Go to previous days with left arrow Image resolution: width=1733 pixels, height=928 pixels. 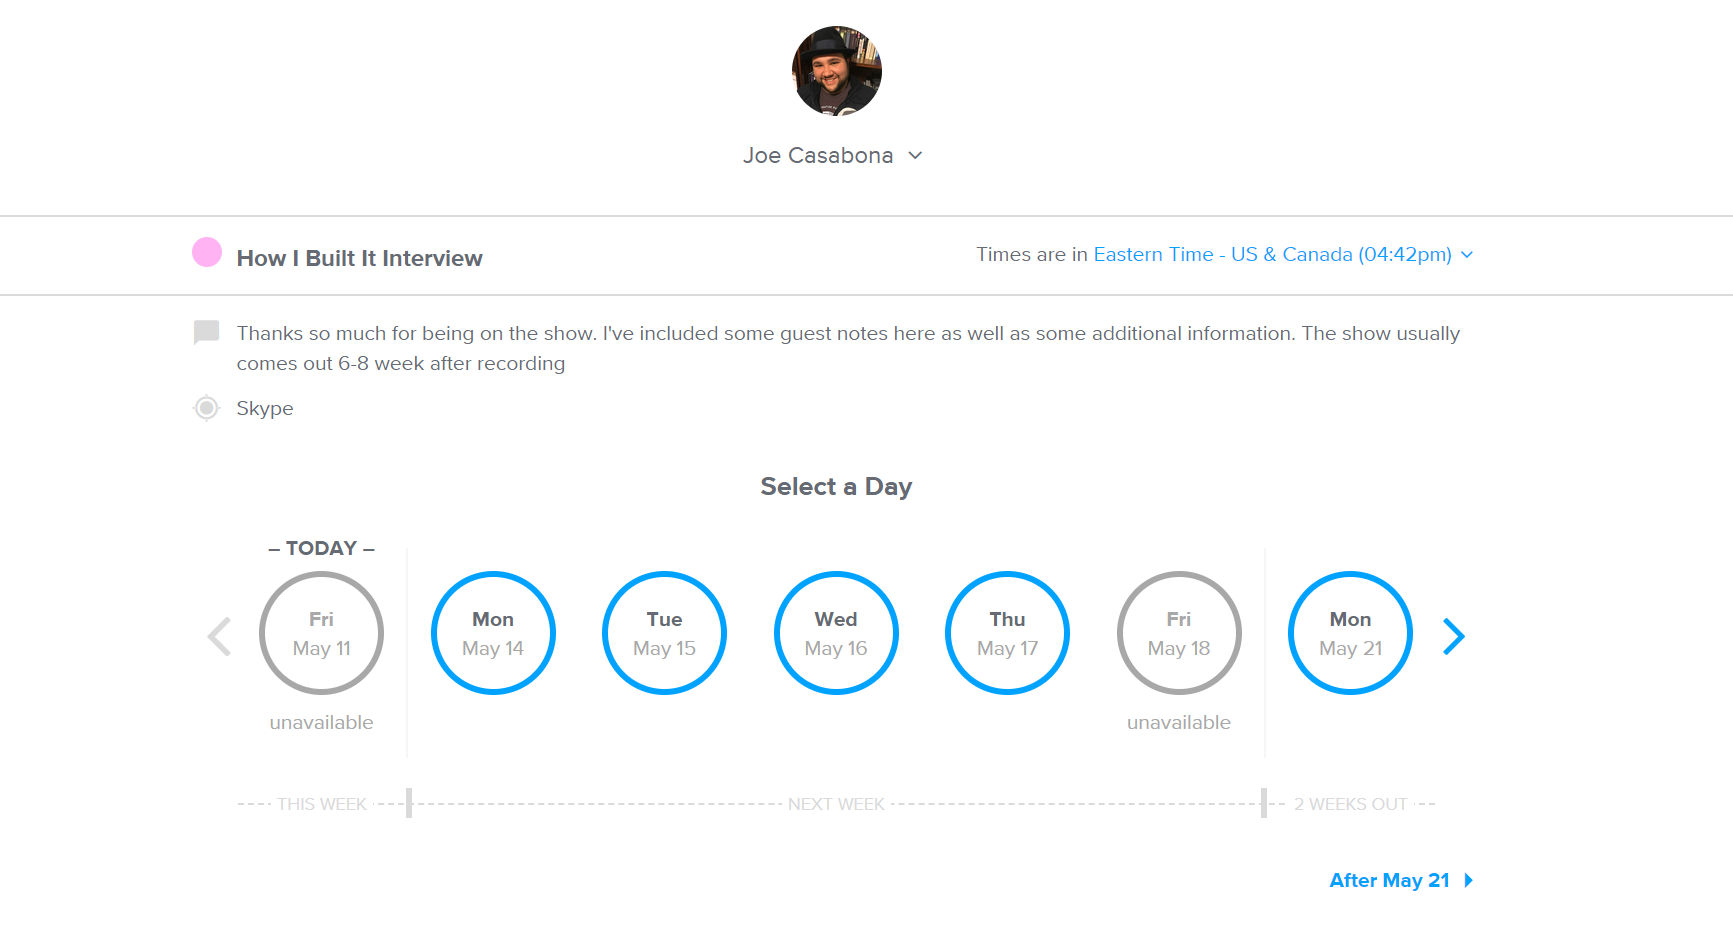(x=219, y=636)
